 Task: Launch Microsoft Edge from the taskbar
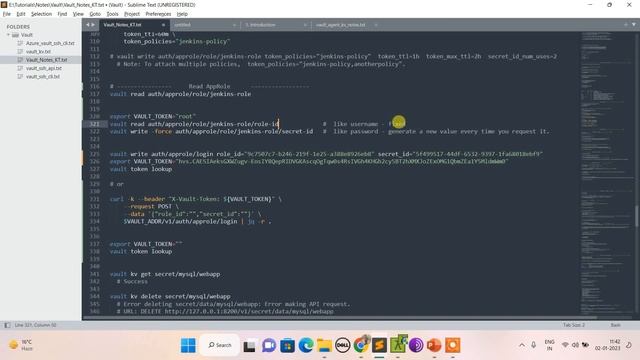tap(306, 346)
